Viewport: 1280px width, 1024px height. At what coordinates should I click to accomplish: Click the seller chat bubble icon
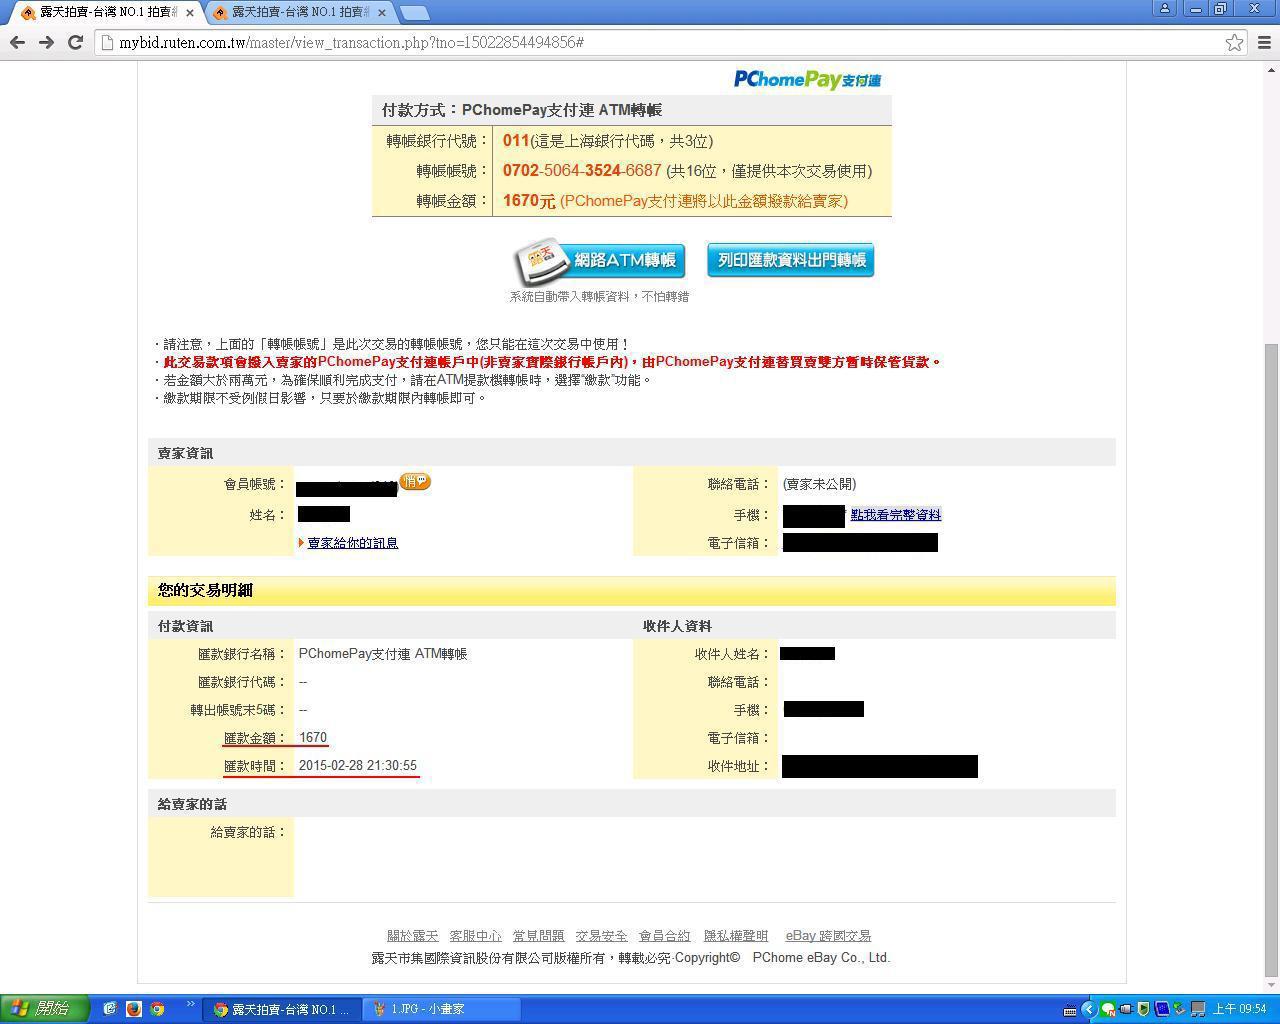414,482
